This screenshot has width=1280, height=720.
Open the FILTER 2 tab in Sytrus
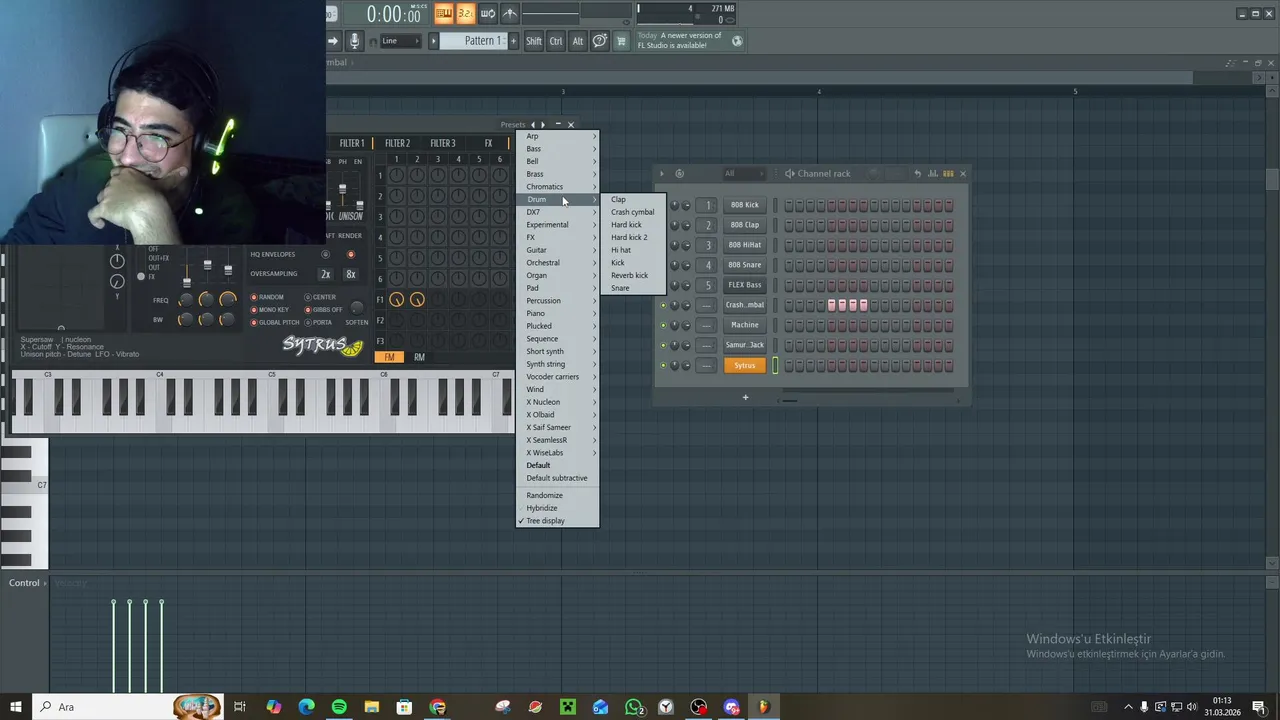pyautogui.click(x=397, y=143)
